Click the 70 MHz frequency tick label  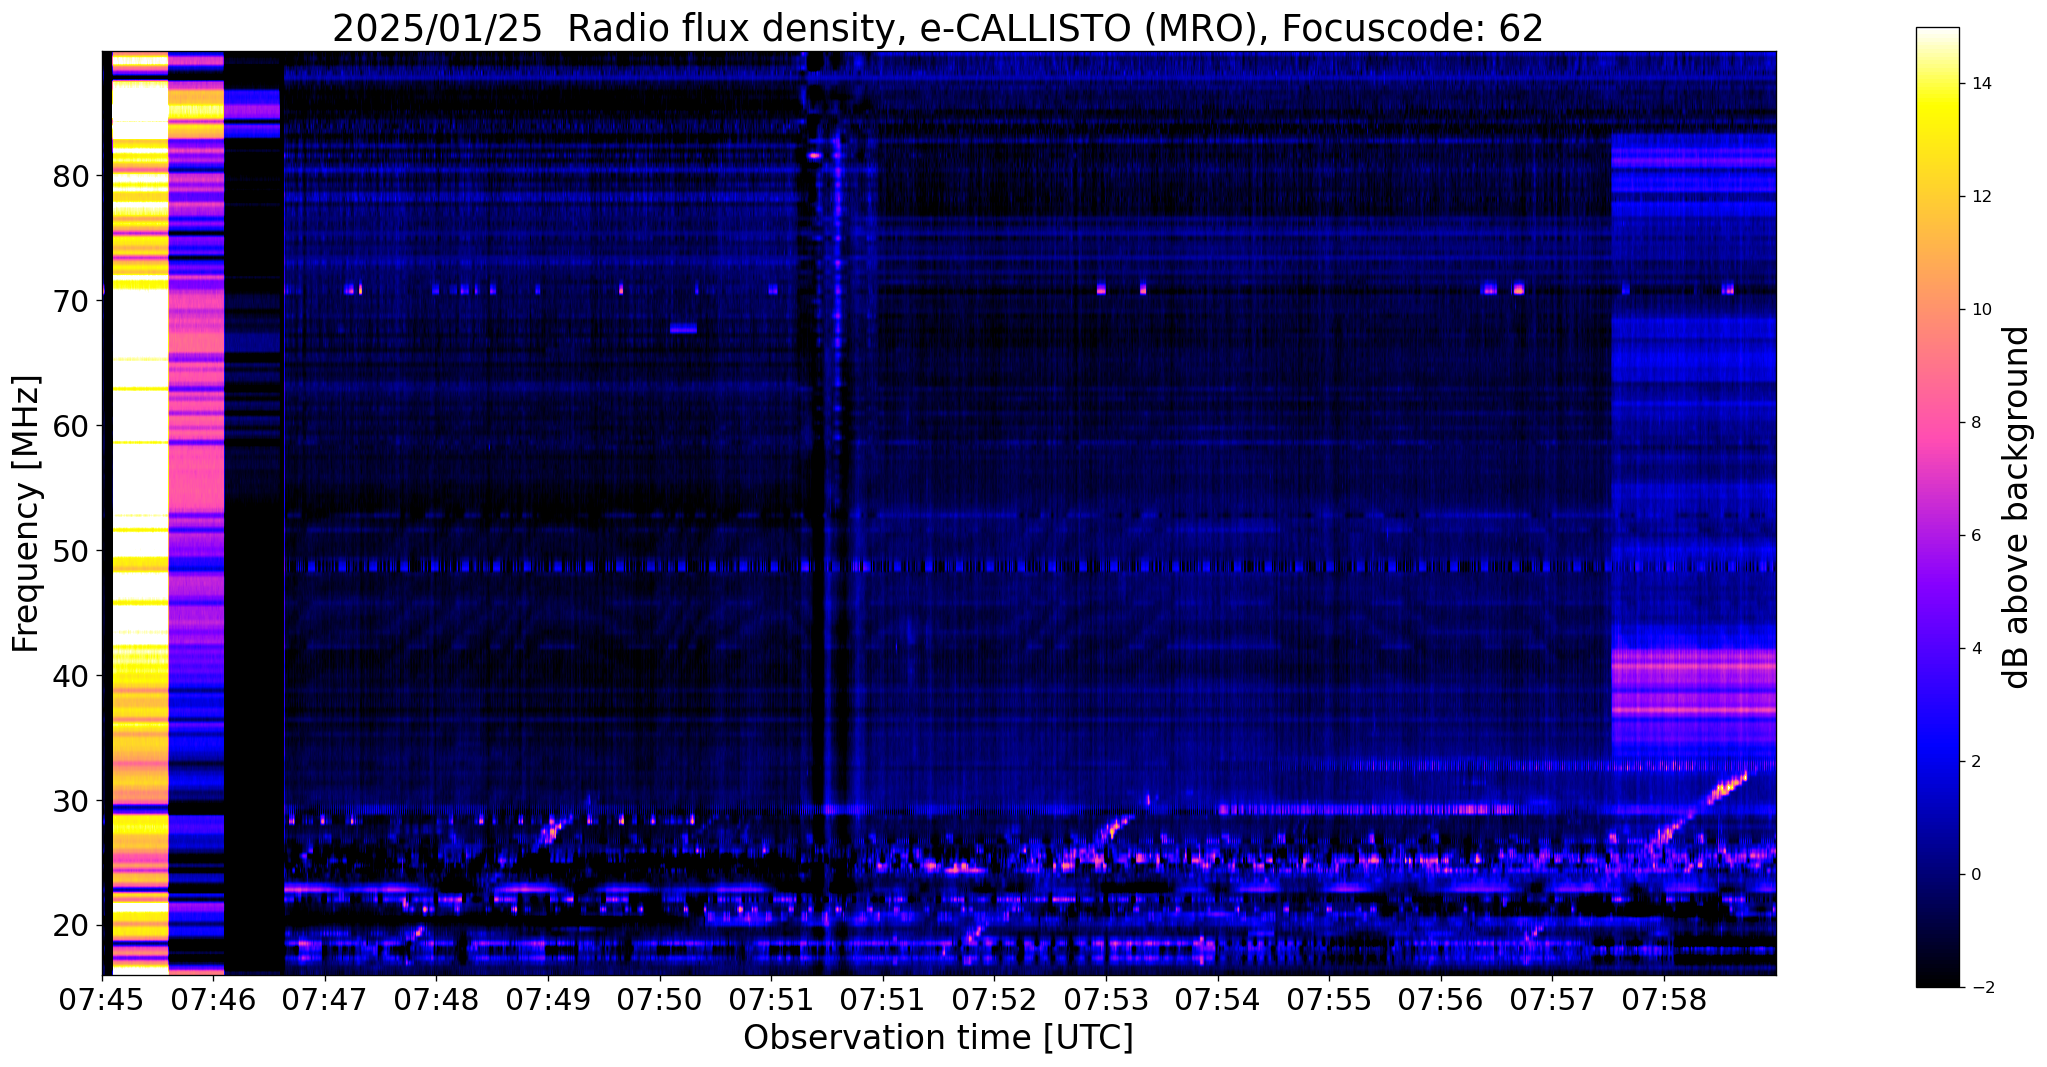pyautogui.click(x=71, y=301)
